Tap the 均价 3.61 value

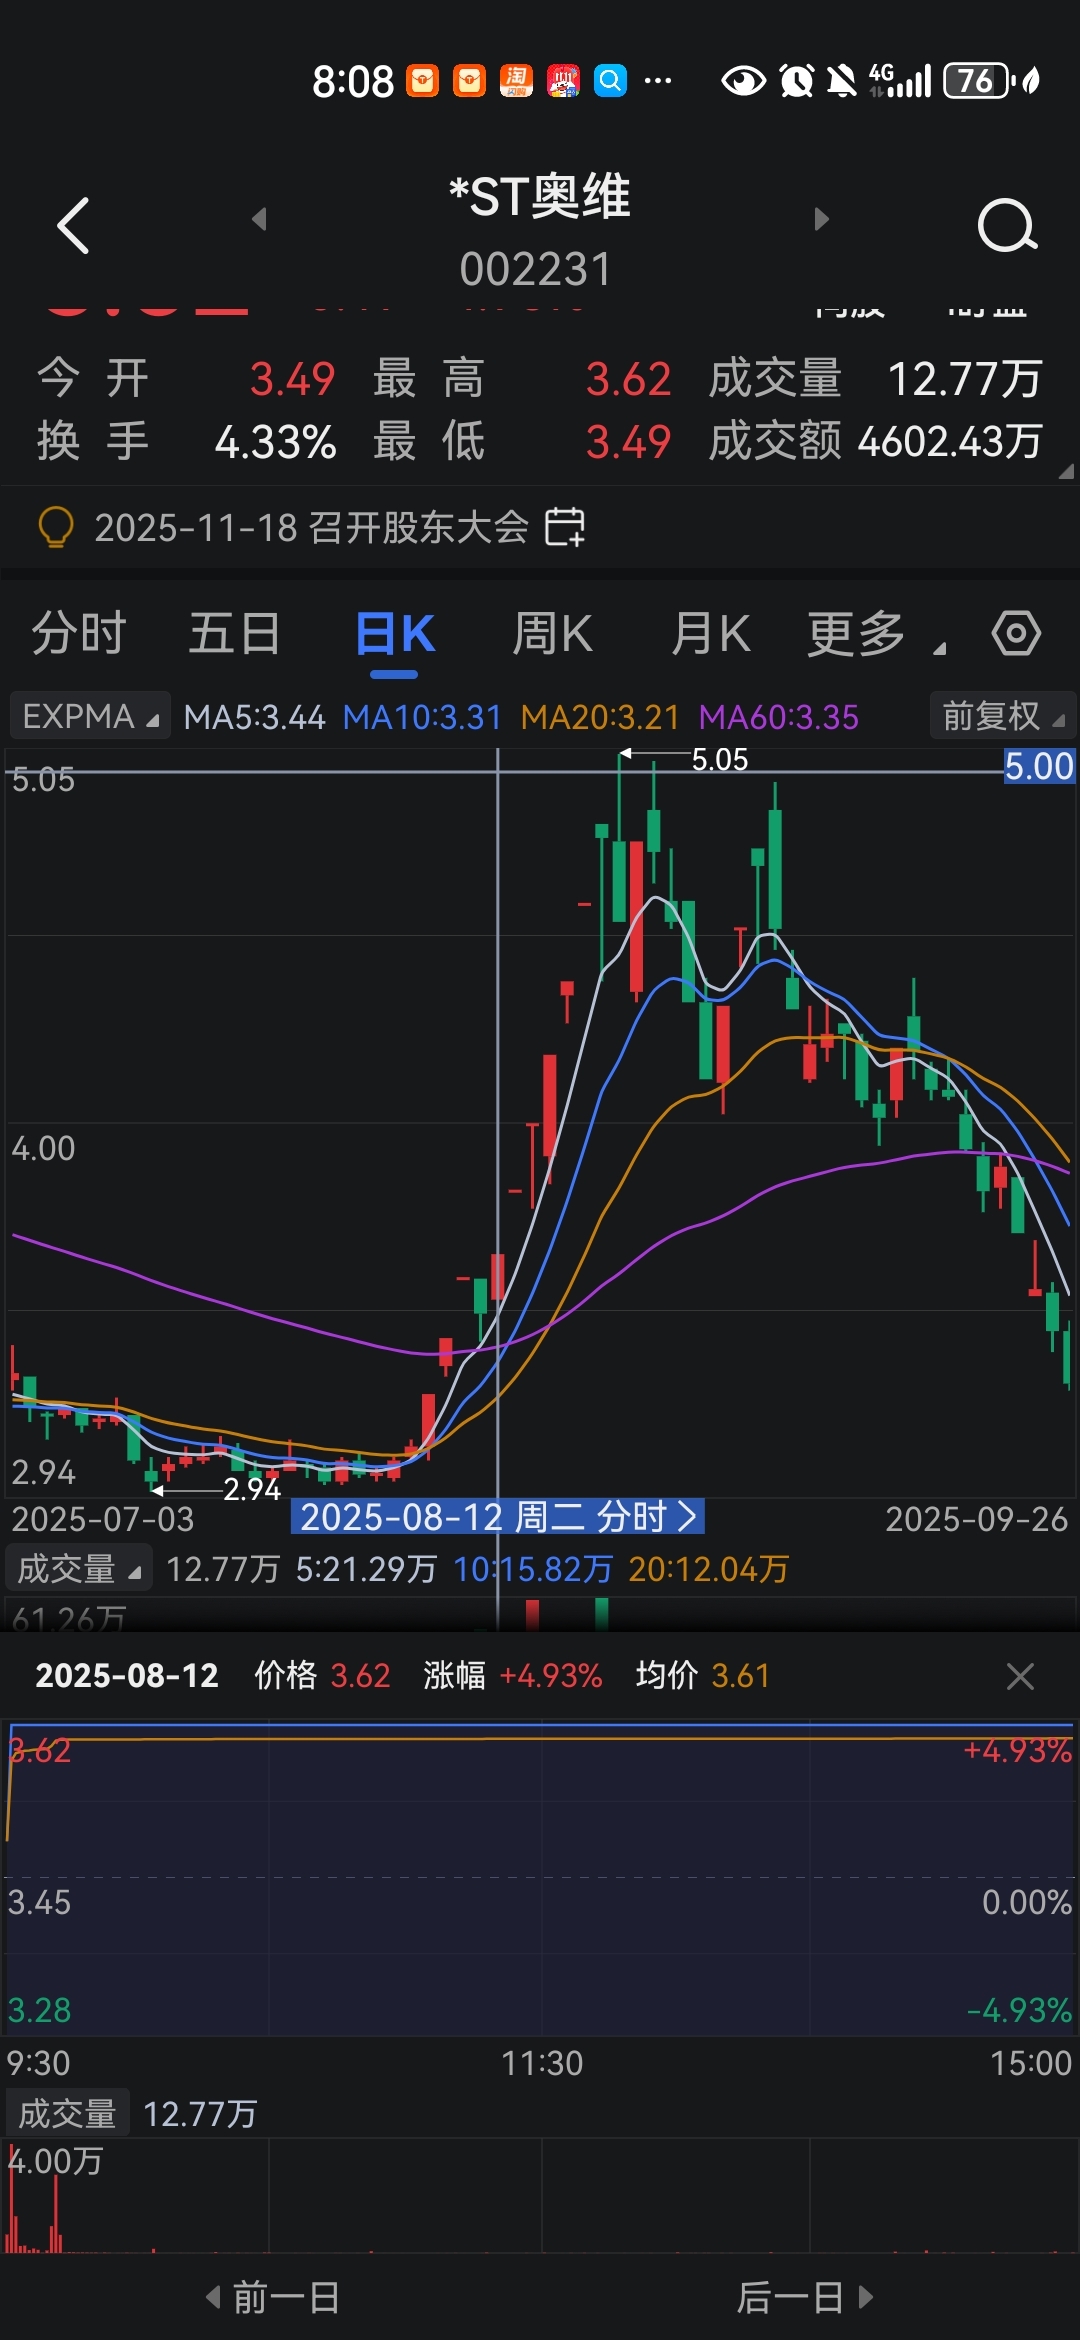click(703, 1675)
